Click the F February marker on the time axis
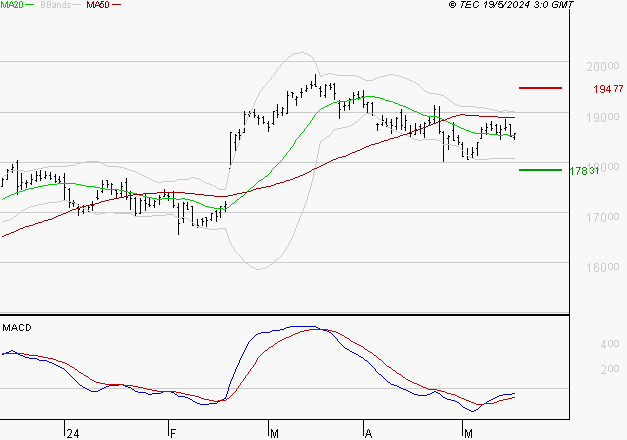 coord(173,434)
